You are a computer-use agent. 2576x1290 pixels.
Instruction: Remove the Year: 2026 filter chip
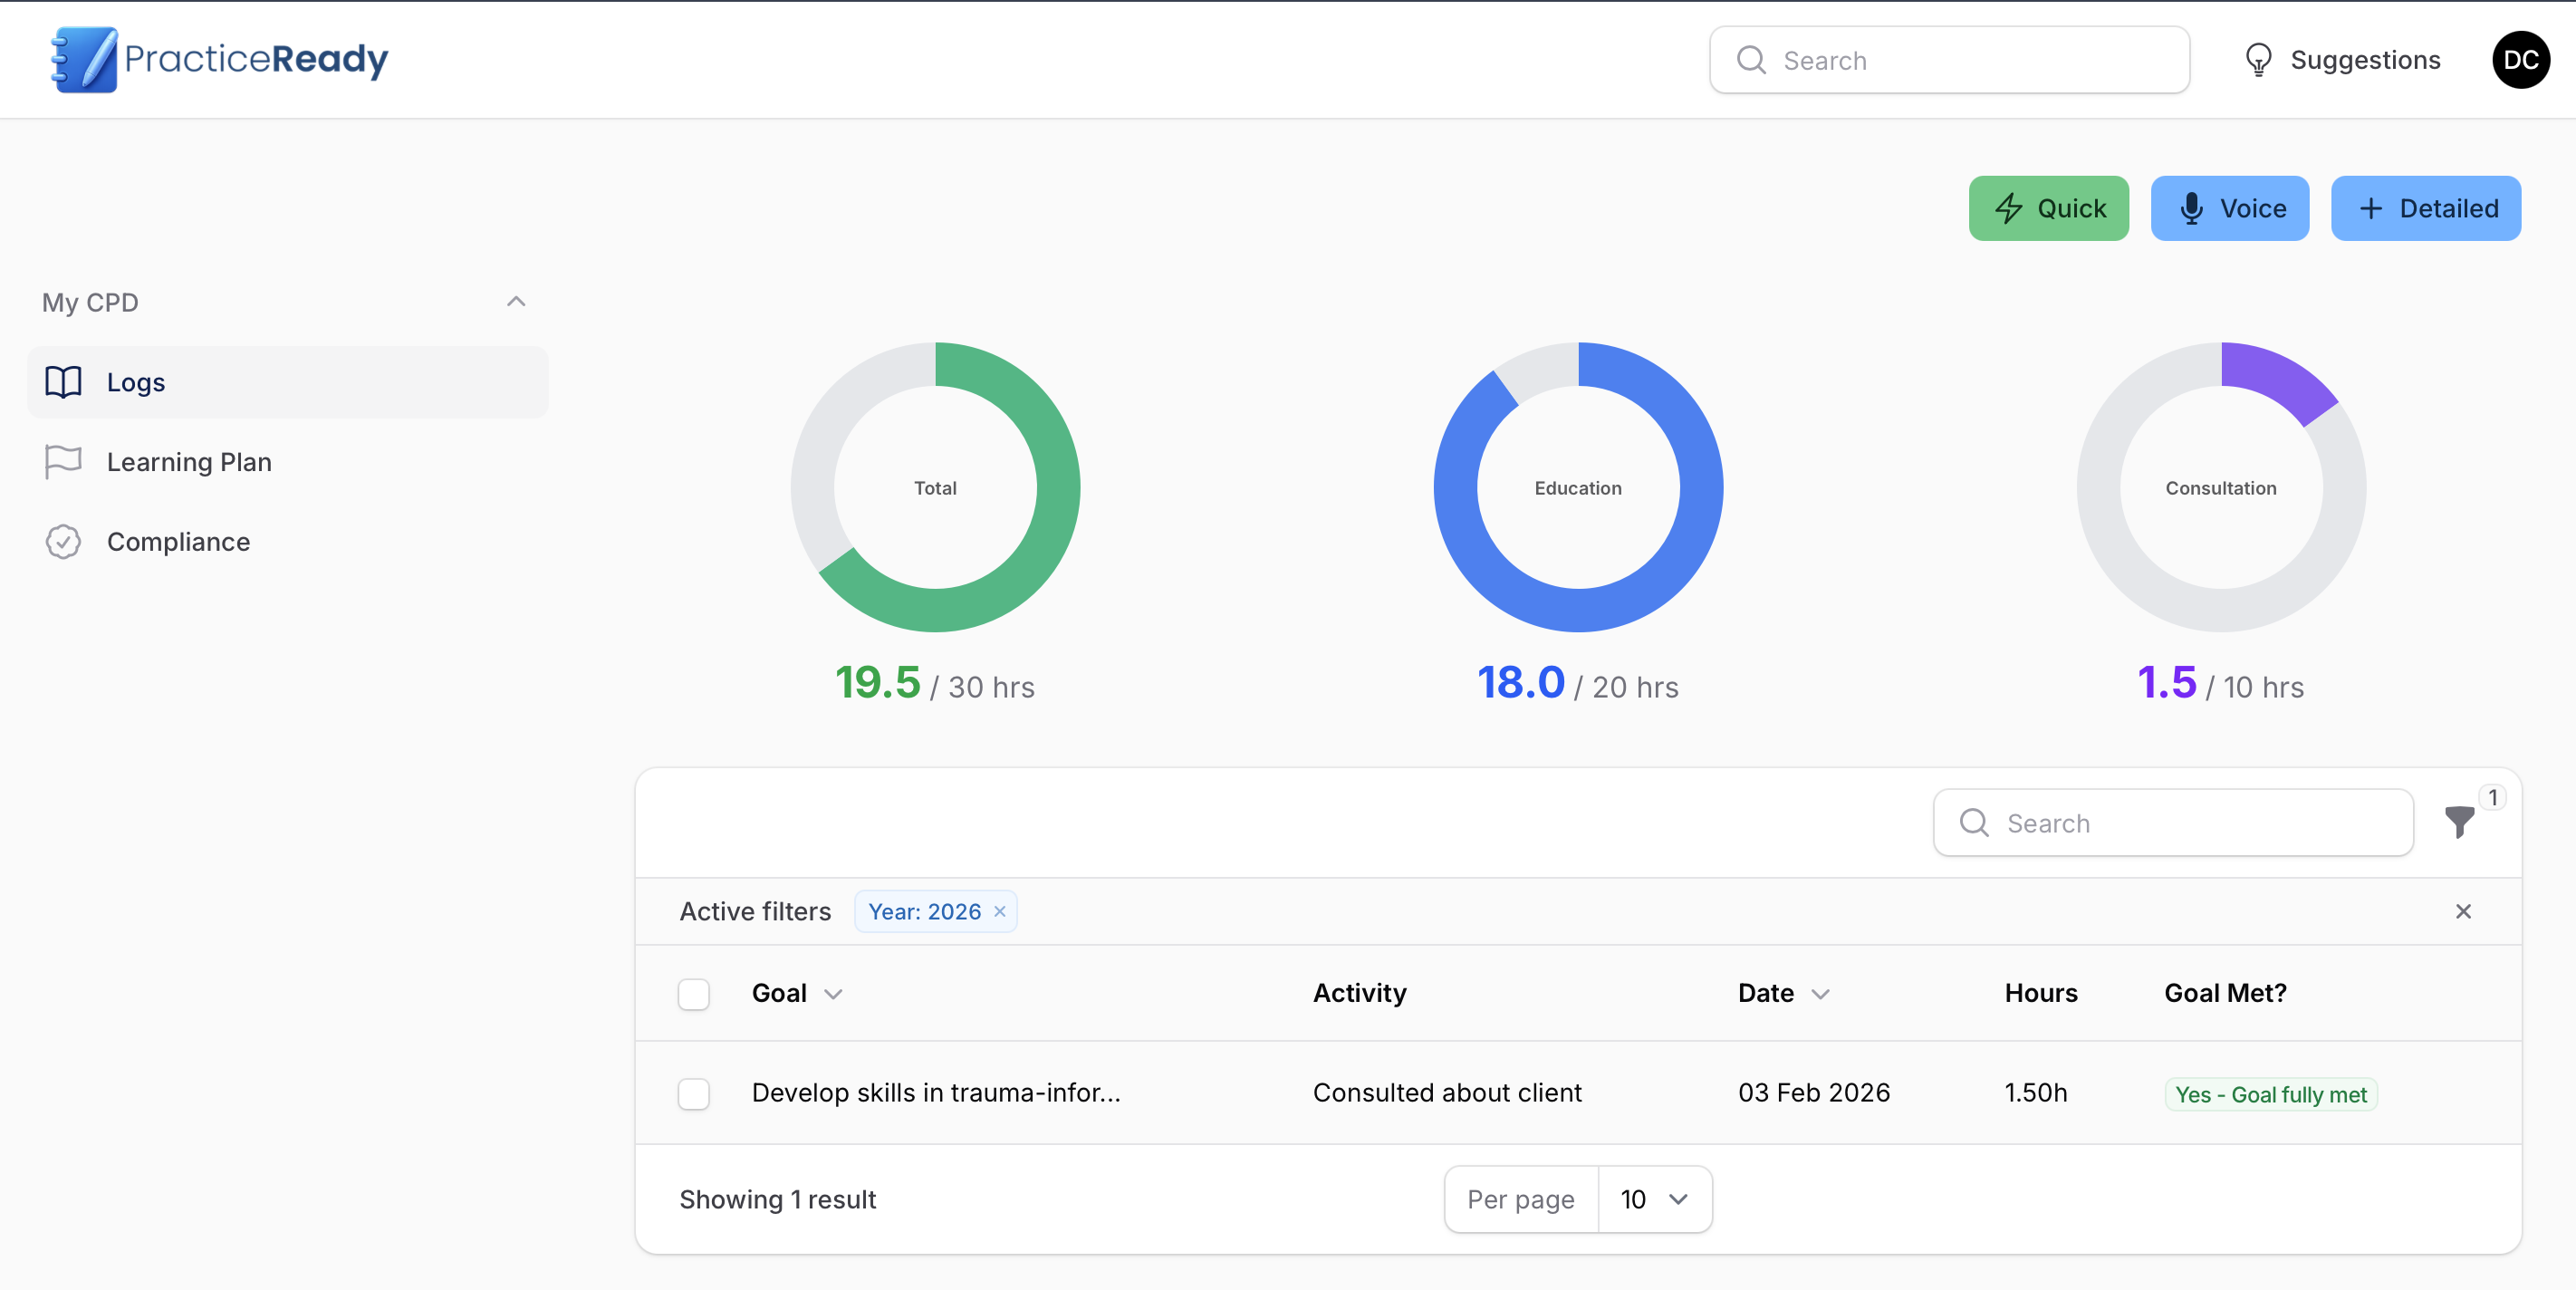coord(999,911)
